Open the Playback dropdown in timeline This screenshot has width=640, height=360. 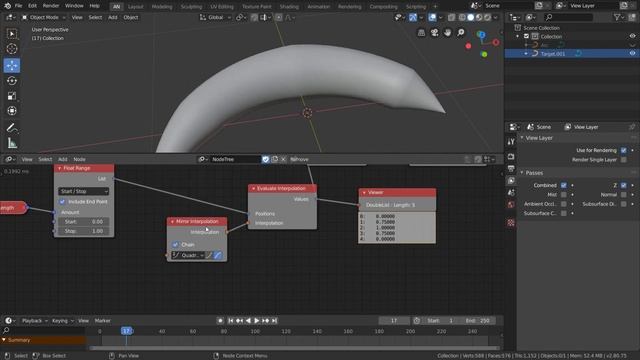tap(34, 321)
